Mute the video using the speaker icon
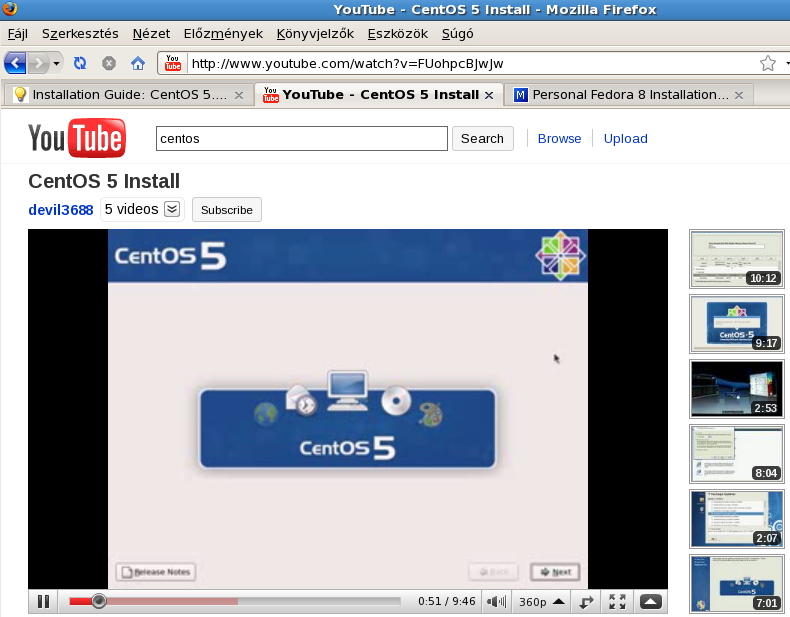This screenshot has width=790, height=617. 496,601
